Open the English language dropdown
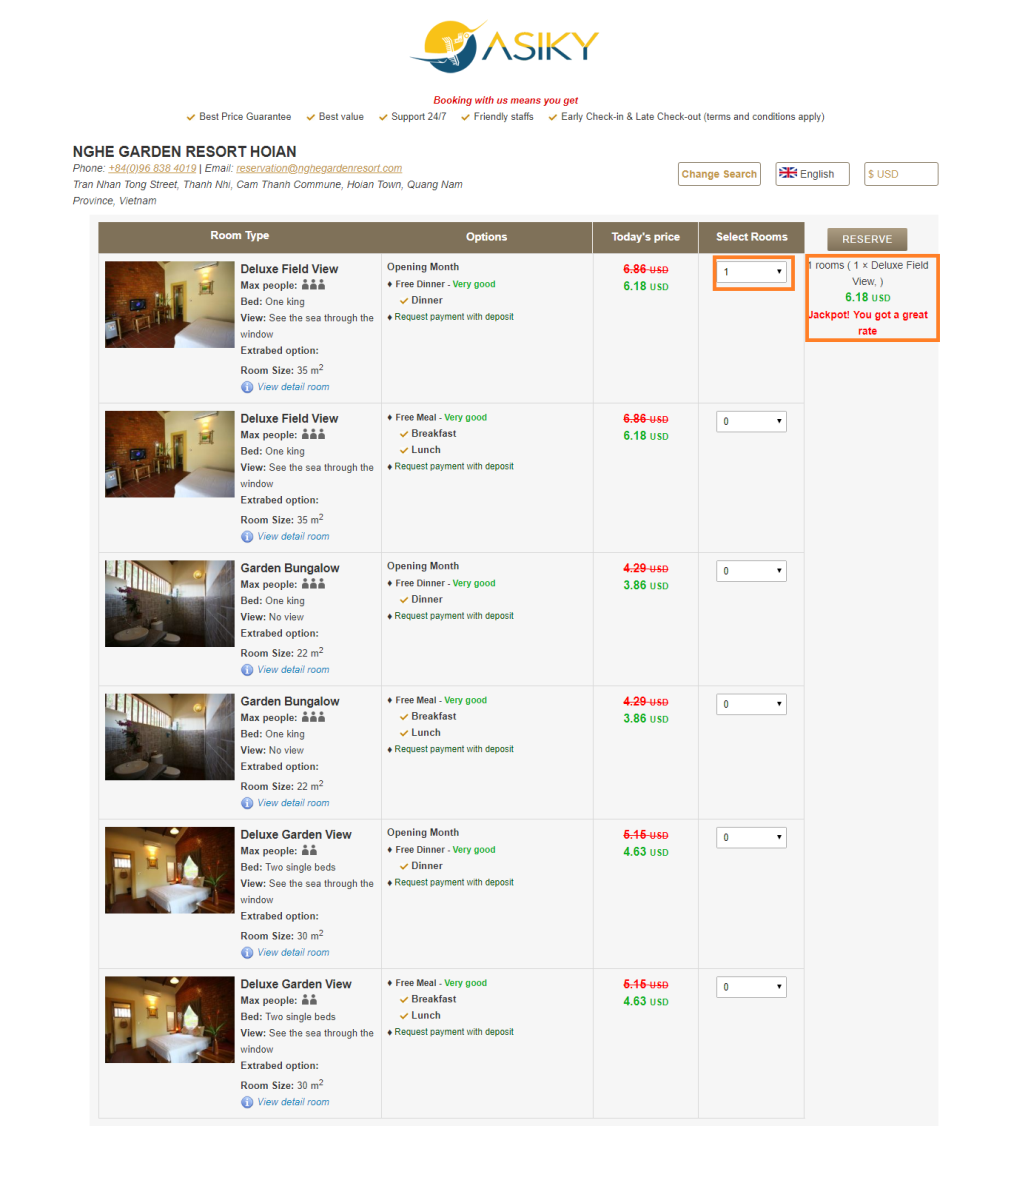1011x1200 pixels. coord(812,173)
